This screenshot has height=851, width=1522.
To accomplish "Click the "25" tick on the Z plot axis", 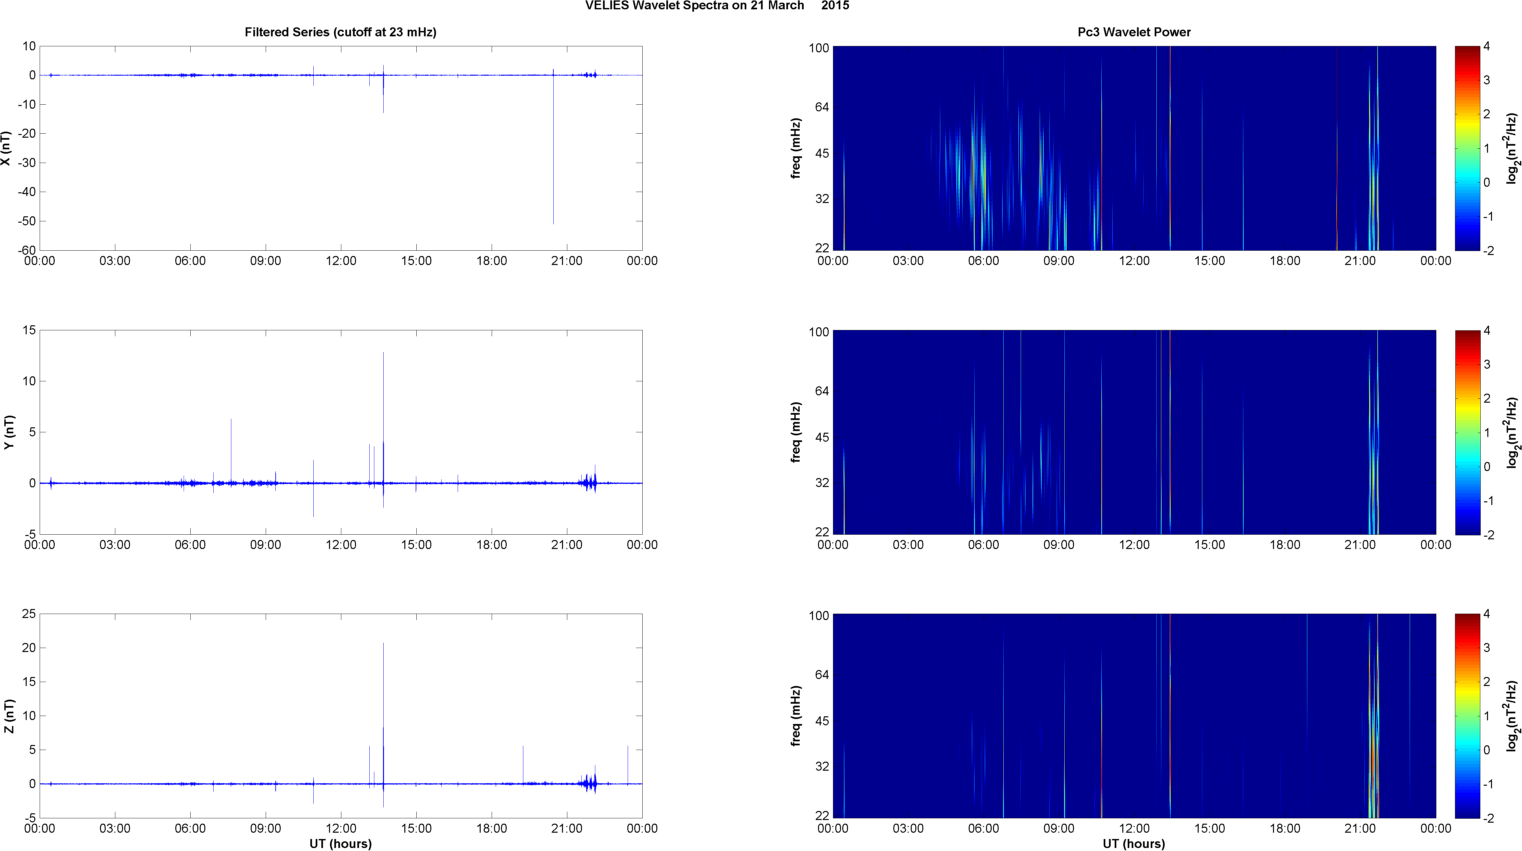I will pos(29,614).
